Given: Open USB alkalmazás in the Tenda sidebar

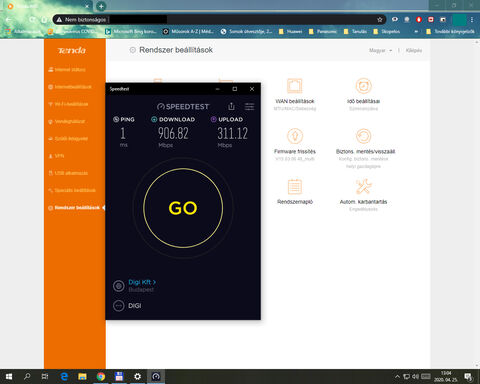Looking at the screenshot, I should (x=68, y=173).
